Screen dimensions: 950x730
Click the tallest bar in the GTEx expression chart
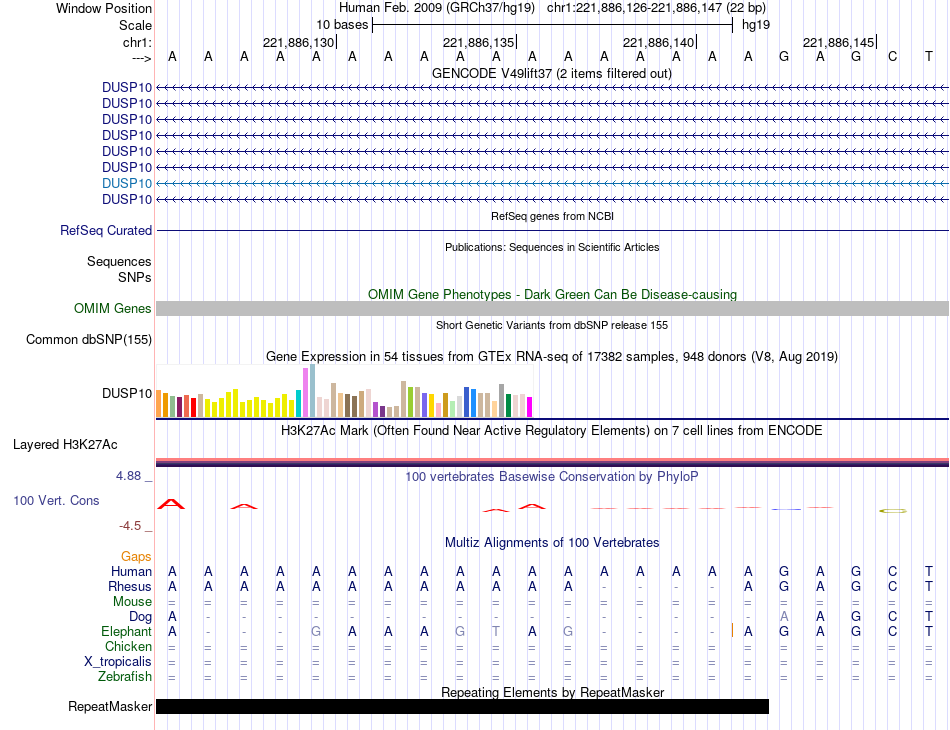click(x=313, y=391)
